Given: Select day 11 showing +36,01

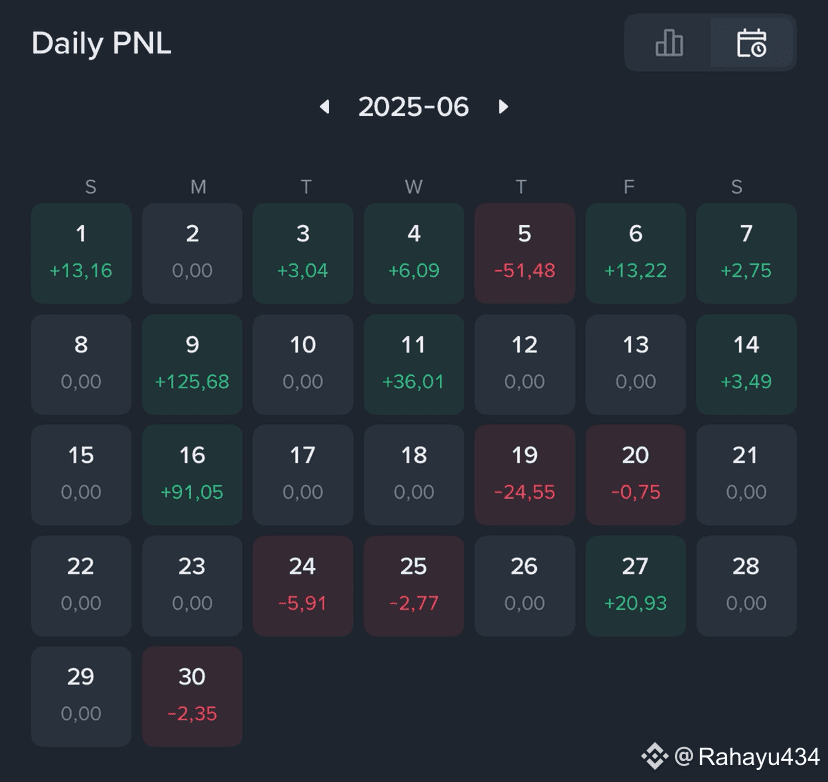Looking at the screenshot, I should [x=414, y=364].
